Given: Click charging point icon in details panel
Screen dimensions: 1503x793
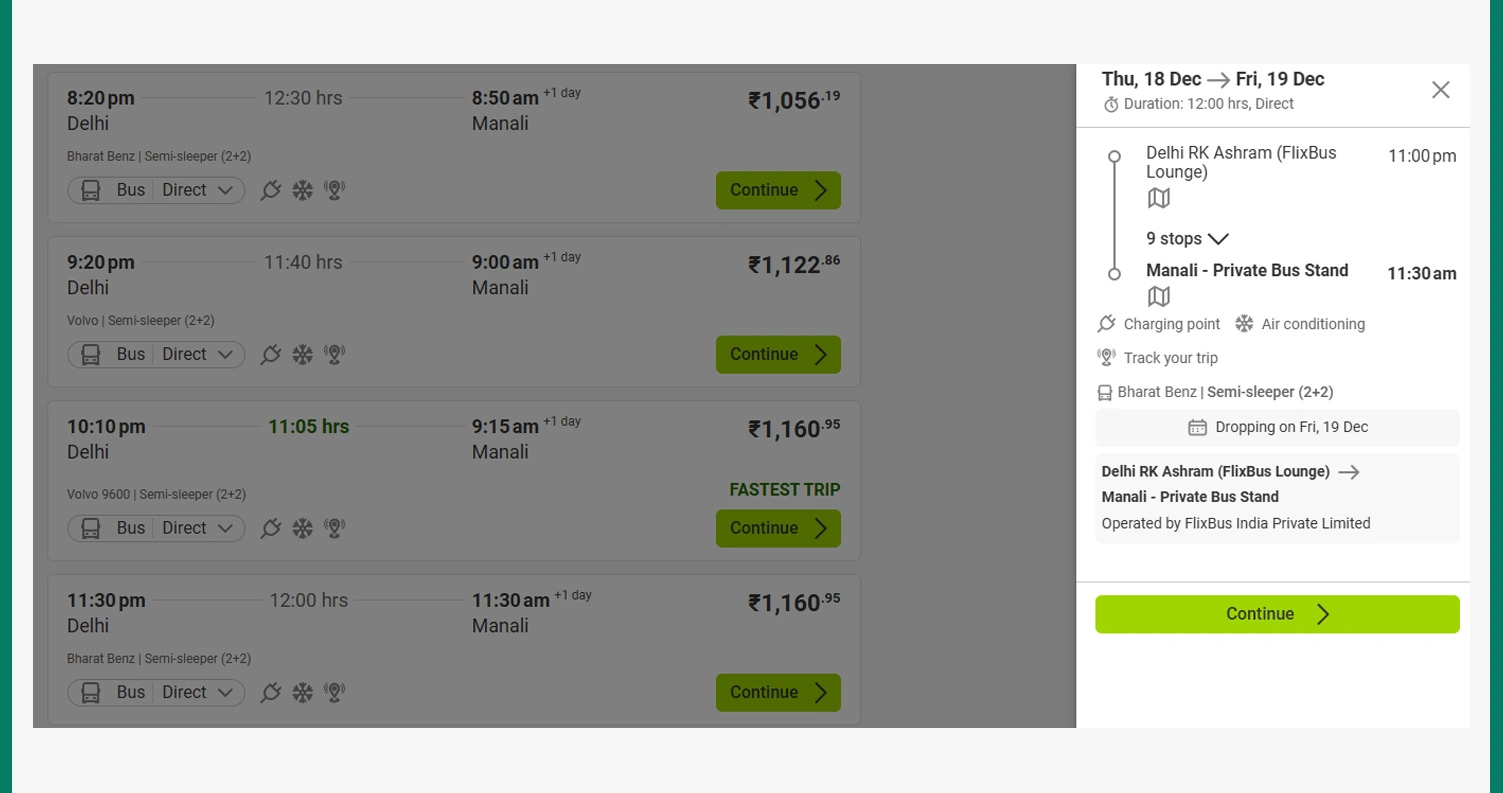Looking at the screenshot, I should [x=1106, y=324].
